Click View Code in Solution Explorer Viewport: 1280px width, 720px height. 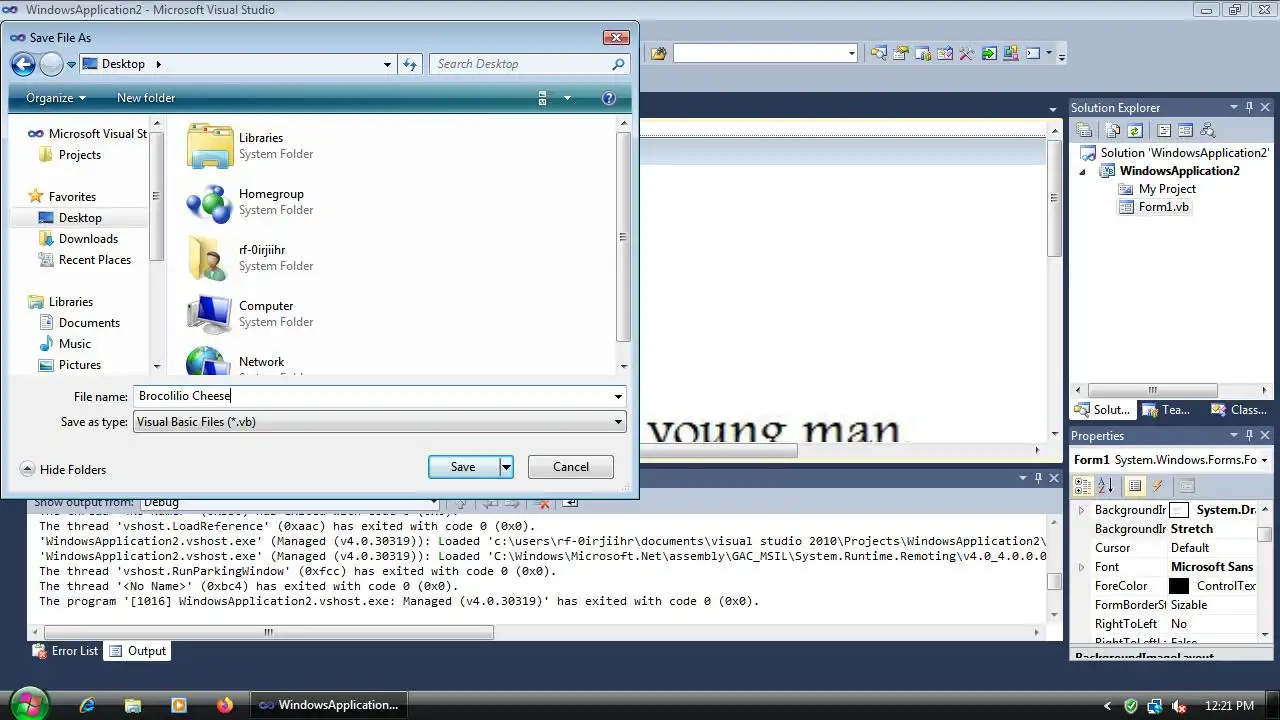pyautogui.click(x=1164, y=130)
